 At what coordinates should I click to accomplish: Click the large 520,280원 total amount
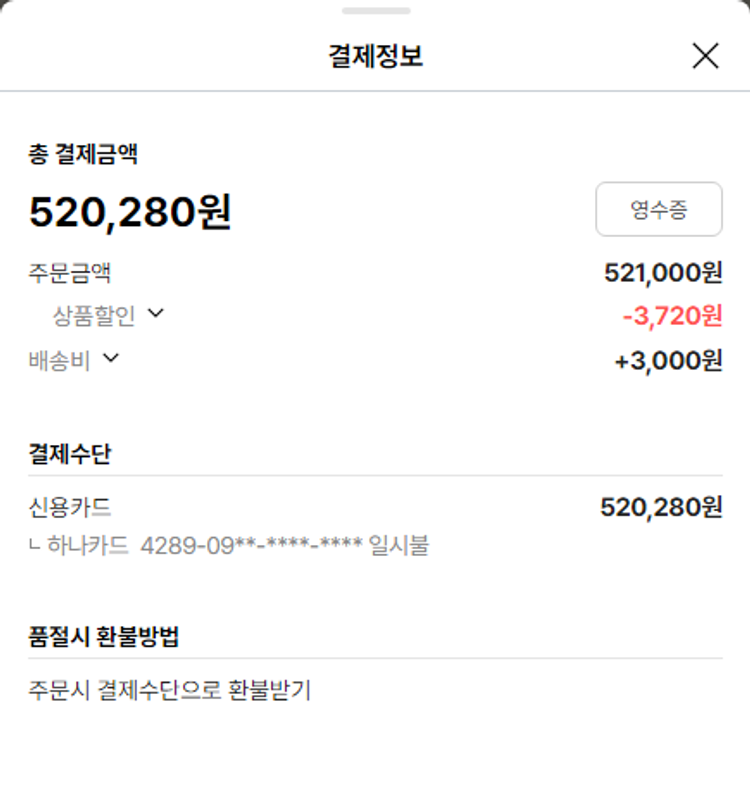130,212
